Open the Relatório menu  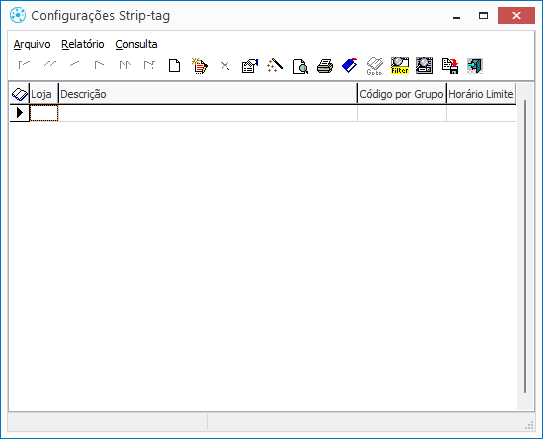(x=83, y=44)
